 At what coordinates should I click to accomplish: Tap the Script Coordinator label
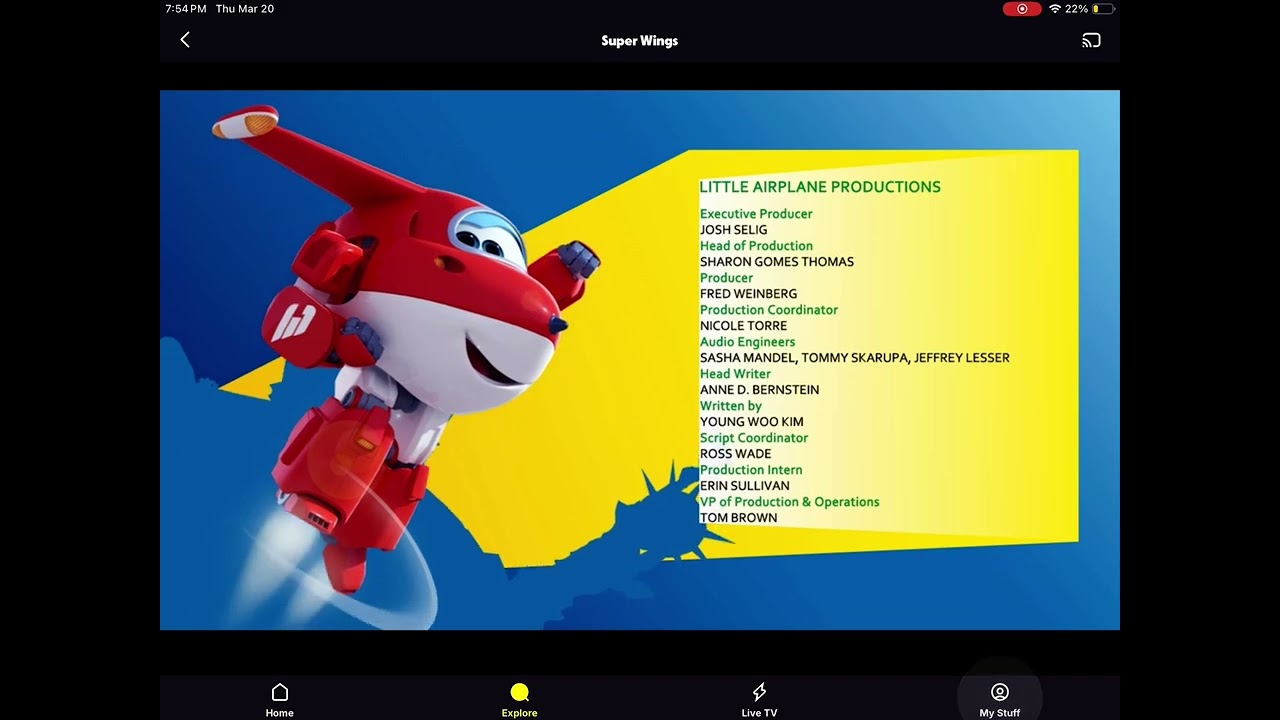coord(754,438)
